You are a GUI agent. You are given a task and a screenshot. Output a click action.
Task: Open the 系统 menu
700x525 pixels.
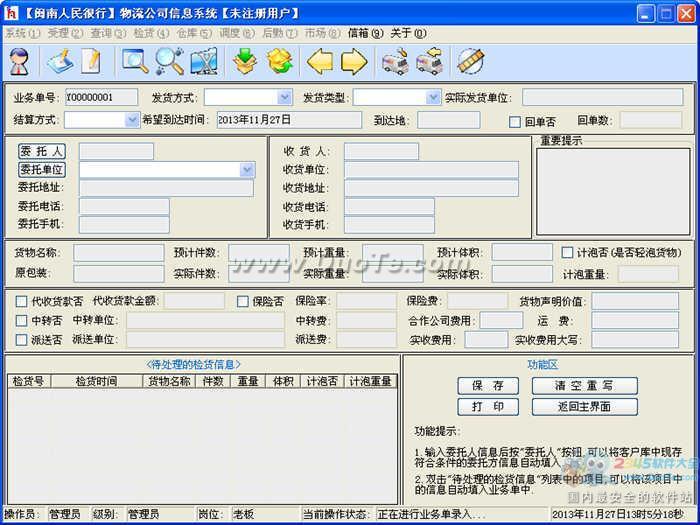tap(22, 33)
